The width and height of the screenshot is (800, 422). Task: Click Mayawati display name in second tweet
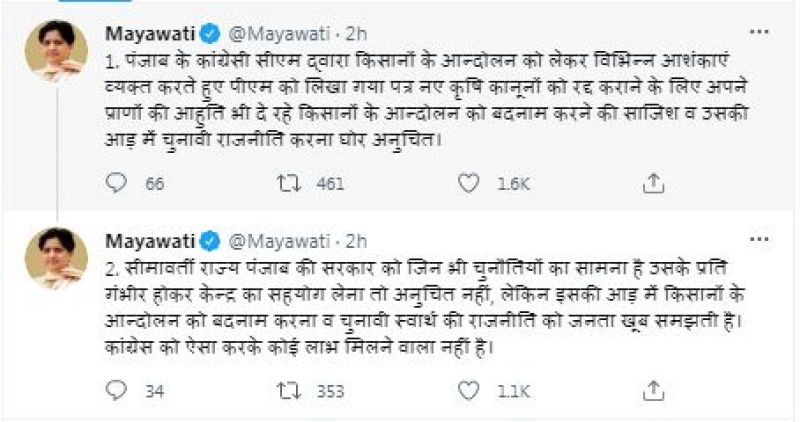click(x=149, y=241)
